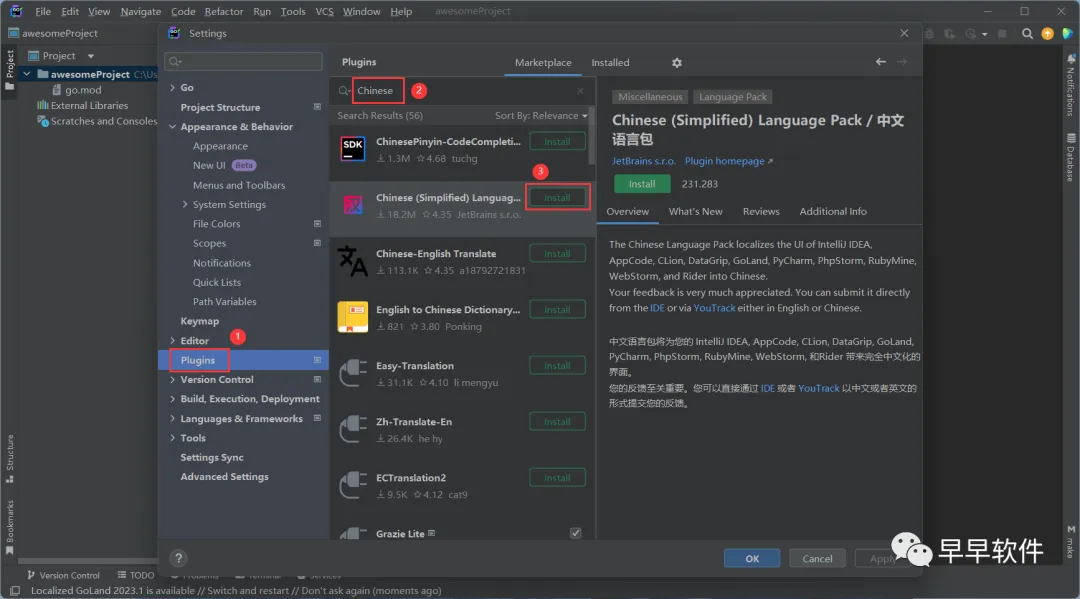Open help with the question mark button
The height and width of the screenshot is (599, 1080).
(x=178, y=558)
